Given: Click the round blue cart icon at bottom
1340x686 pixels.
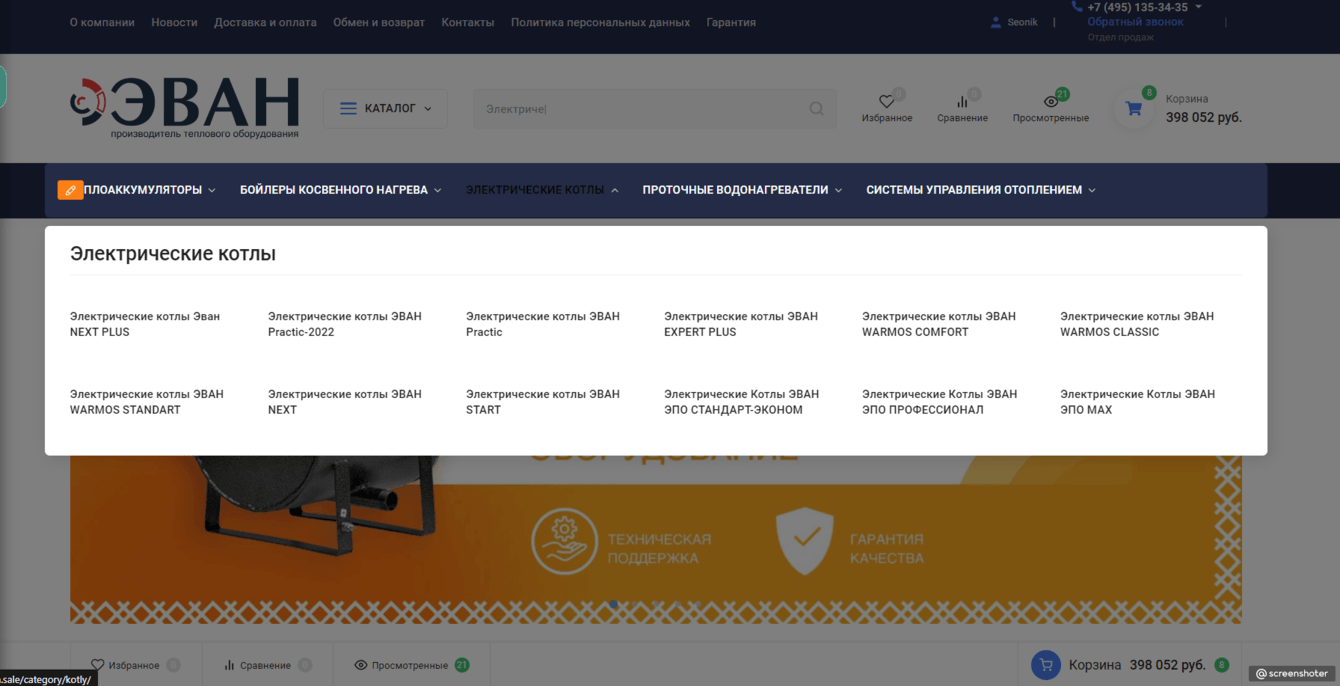Looking at the screenshot, I should point(1046,665).
